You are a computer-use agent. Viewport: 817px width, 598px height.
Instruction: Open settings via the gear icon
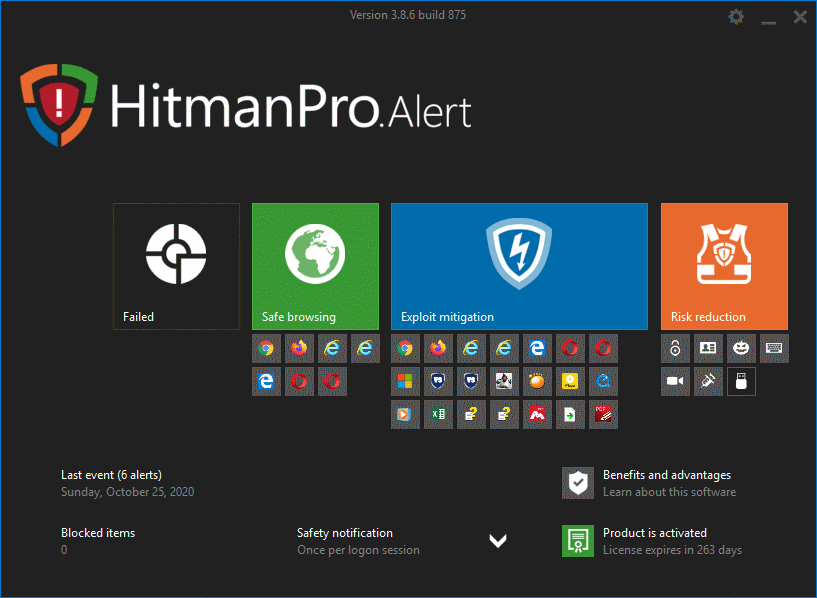[736, 17]
